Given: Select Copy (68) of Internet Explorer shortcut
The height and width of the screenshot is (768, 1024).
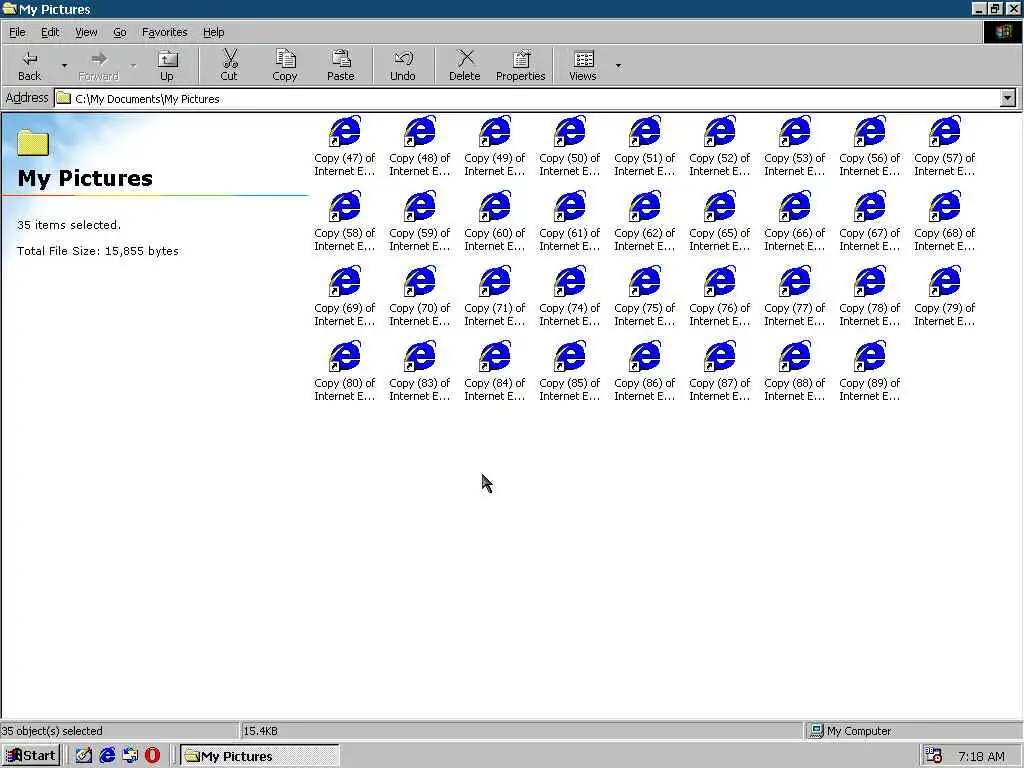Looking at the screenshot, I should [945, 221].
